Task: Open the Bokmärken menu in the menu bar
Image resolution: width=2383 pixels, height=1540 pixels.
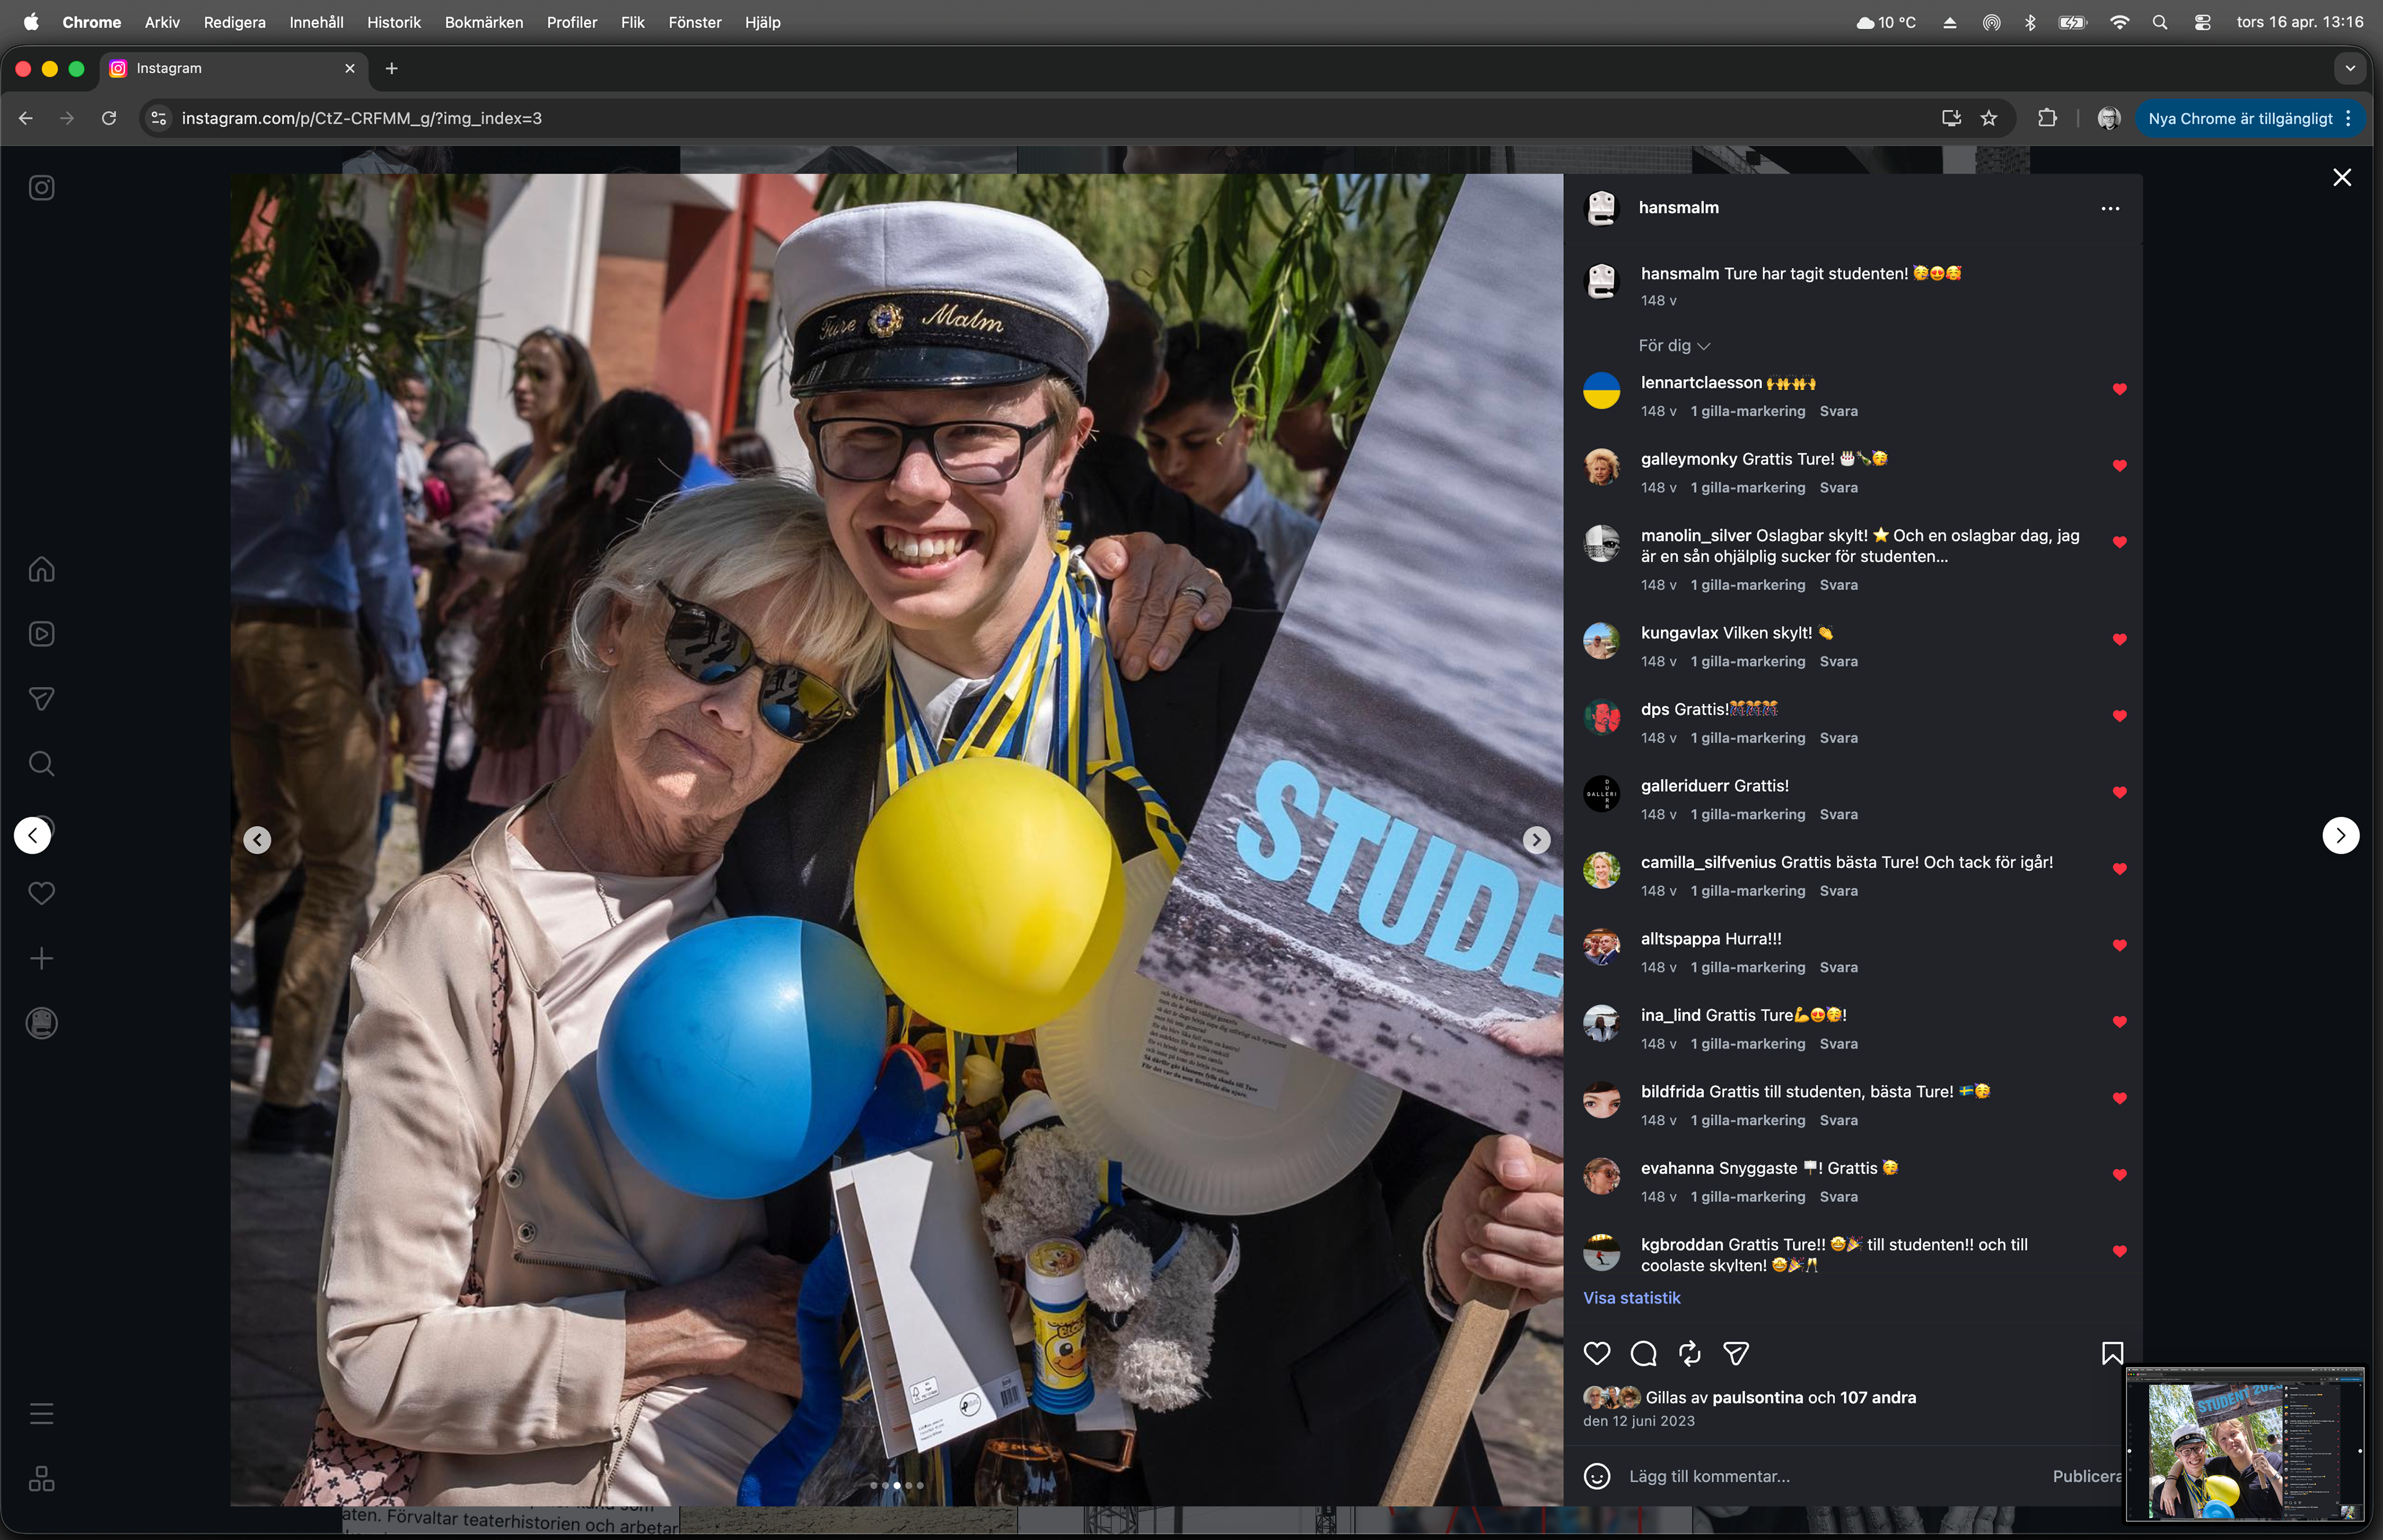Action: coord(483,22)
